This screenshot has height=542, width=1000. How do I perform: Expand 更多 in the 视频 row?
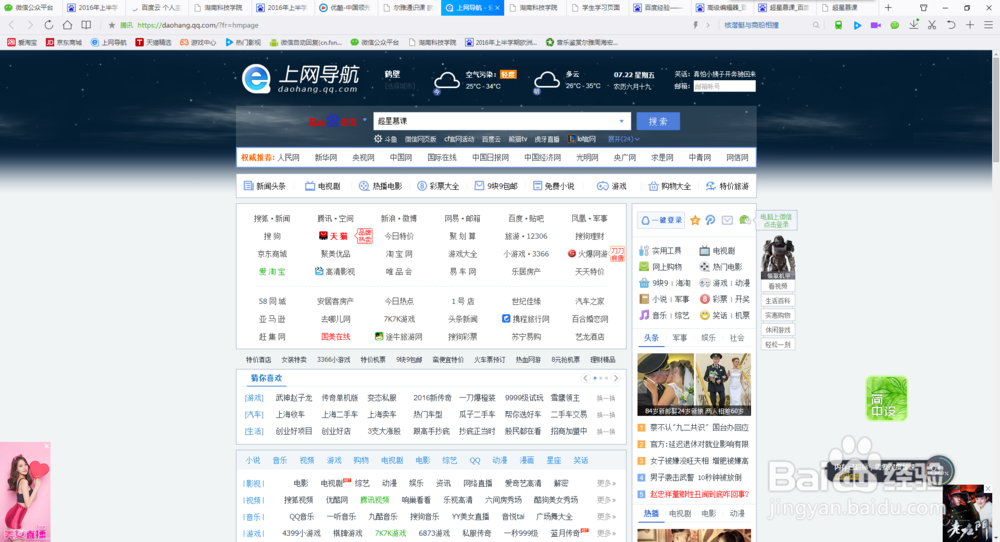point(607,500)
